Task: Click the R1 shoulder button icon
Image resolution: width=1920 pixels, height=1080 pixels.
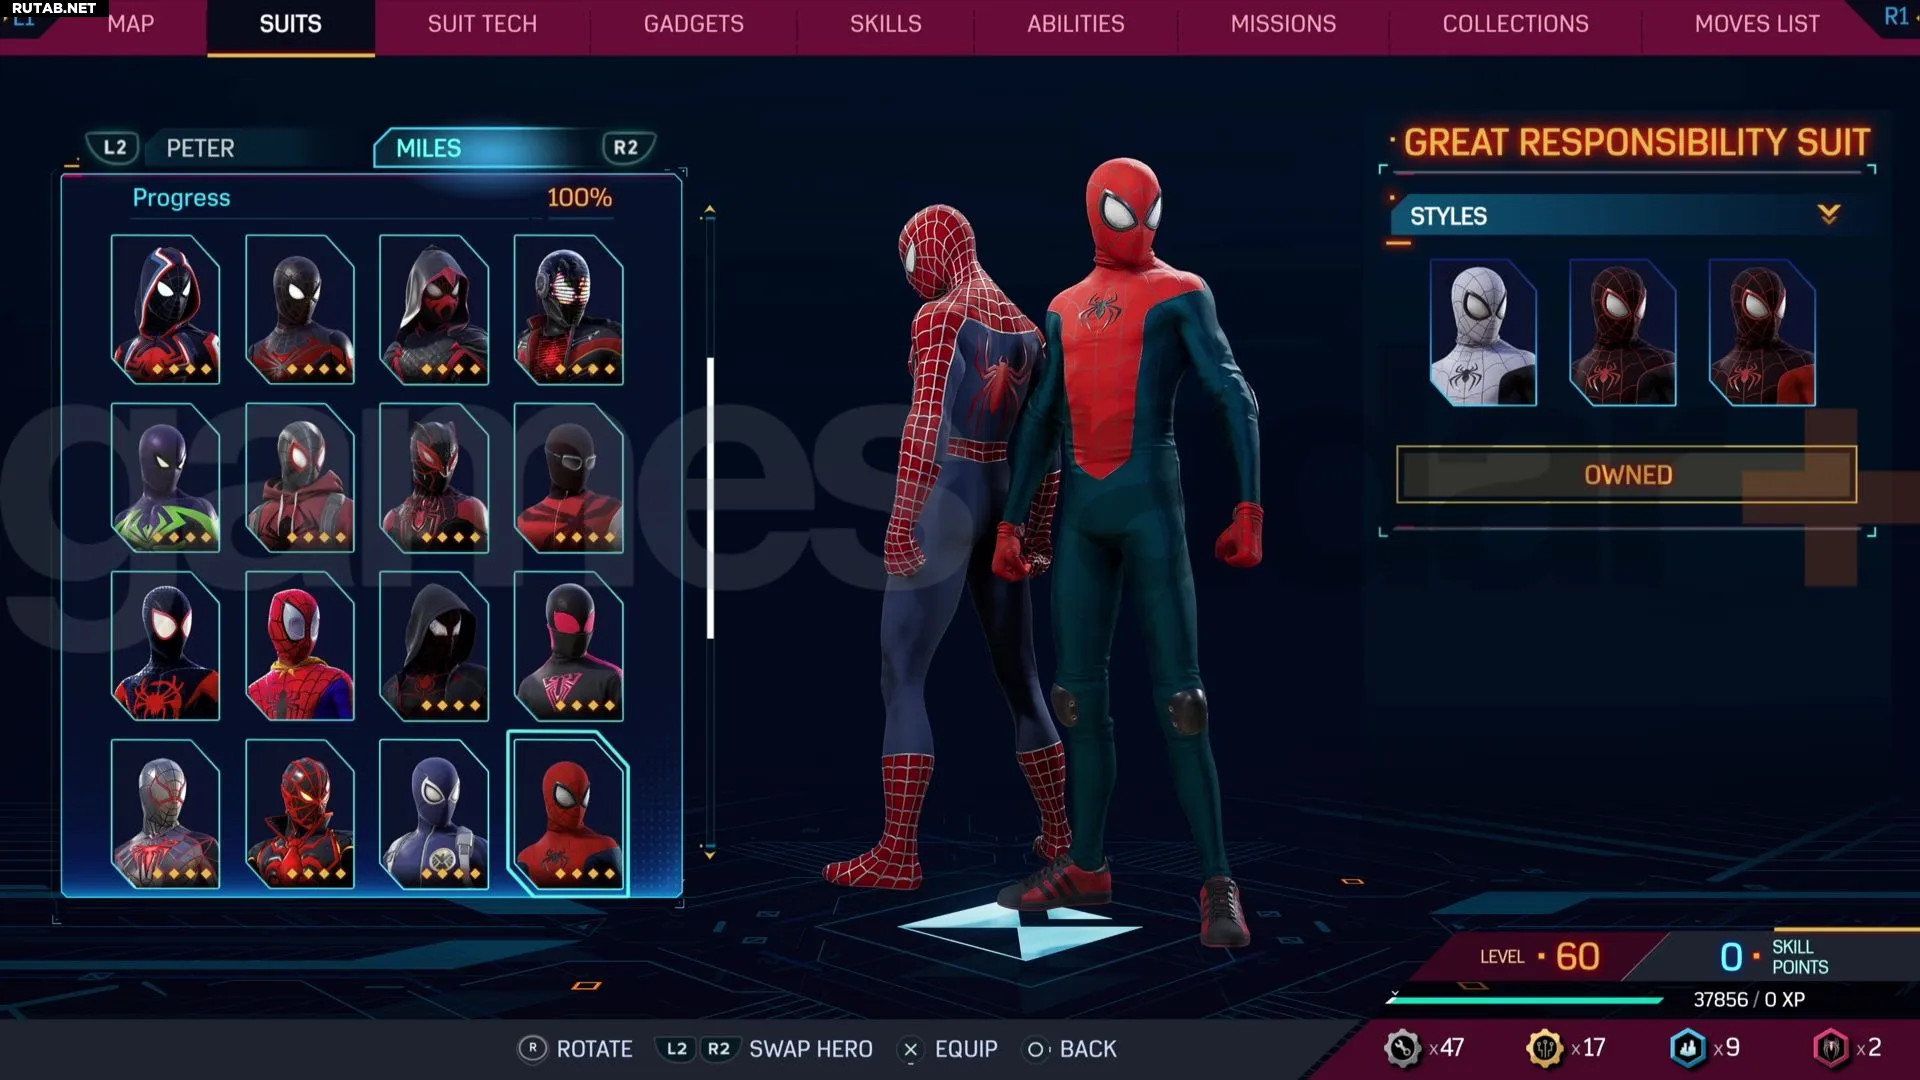Action: (1896, 16)
